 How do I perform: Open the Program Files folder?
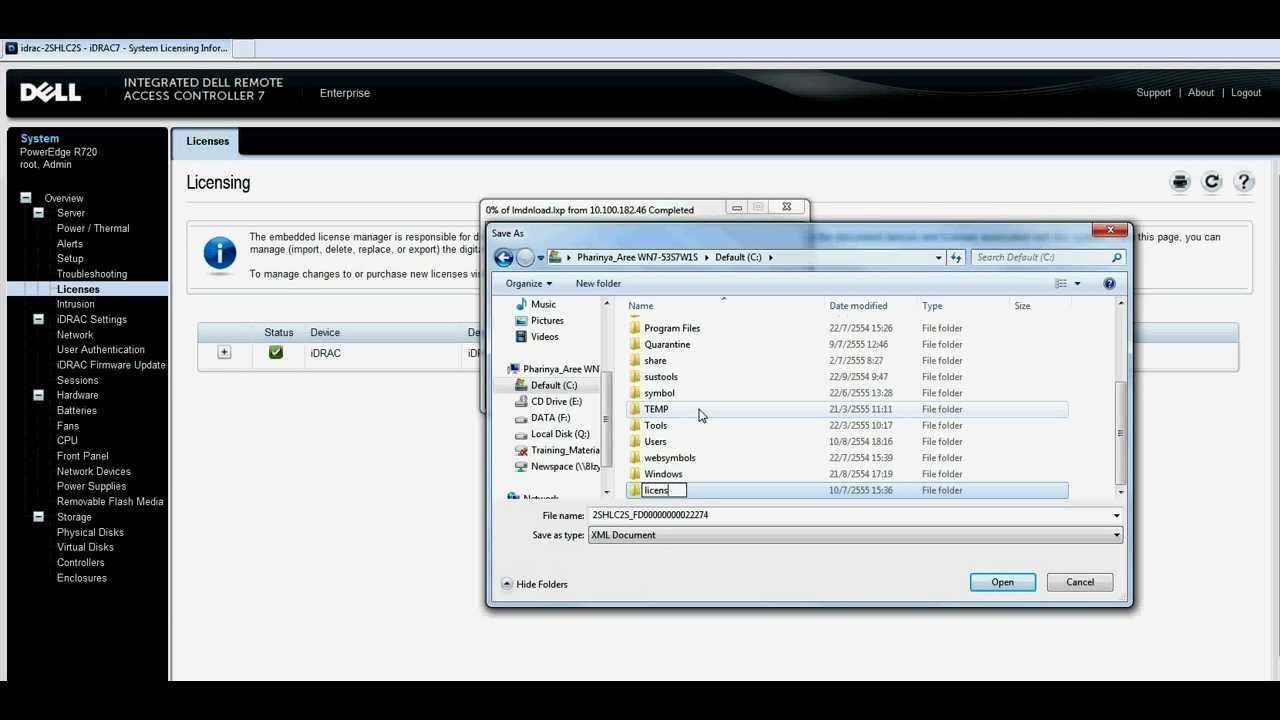tap(672, 328)
